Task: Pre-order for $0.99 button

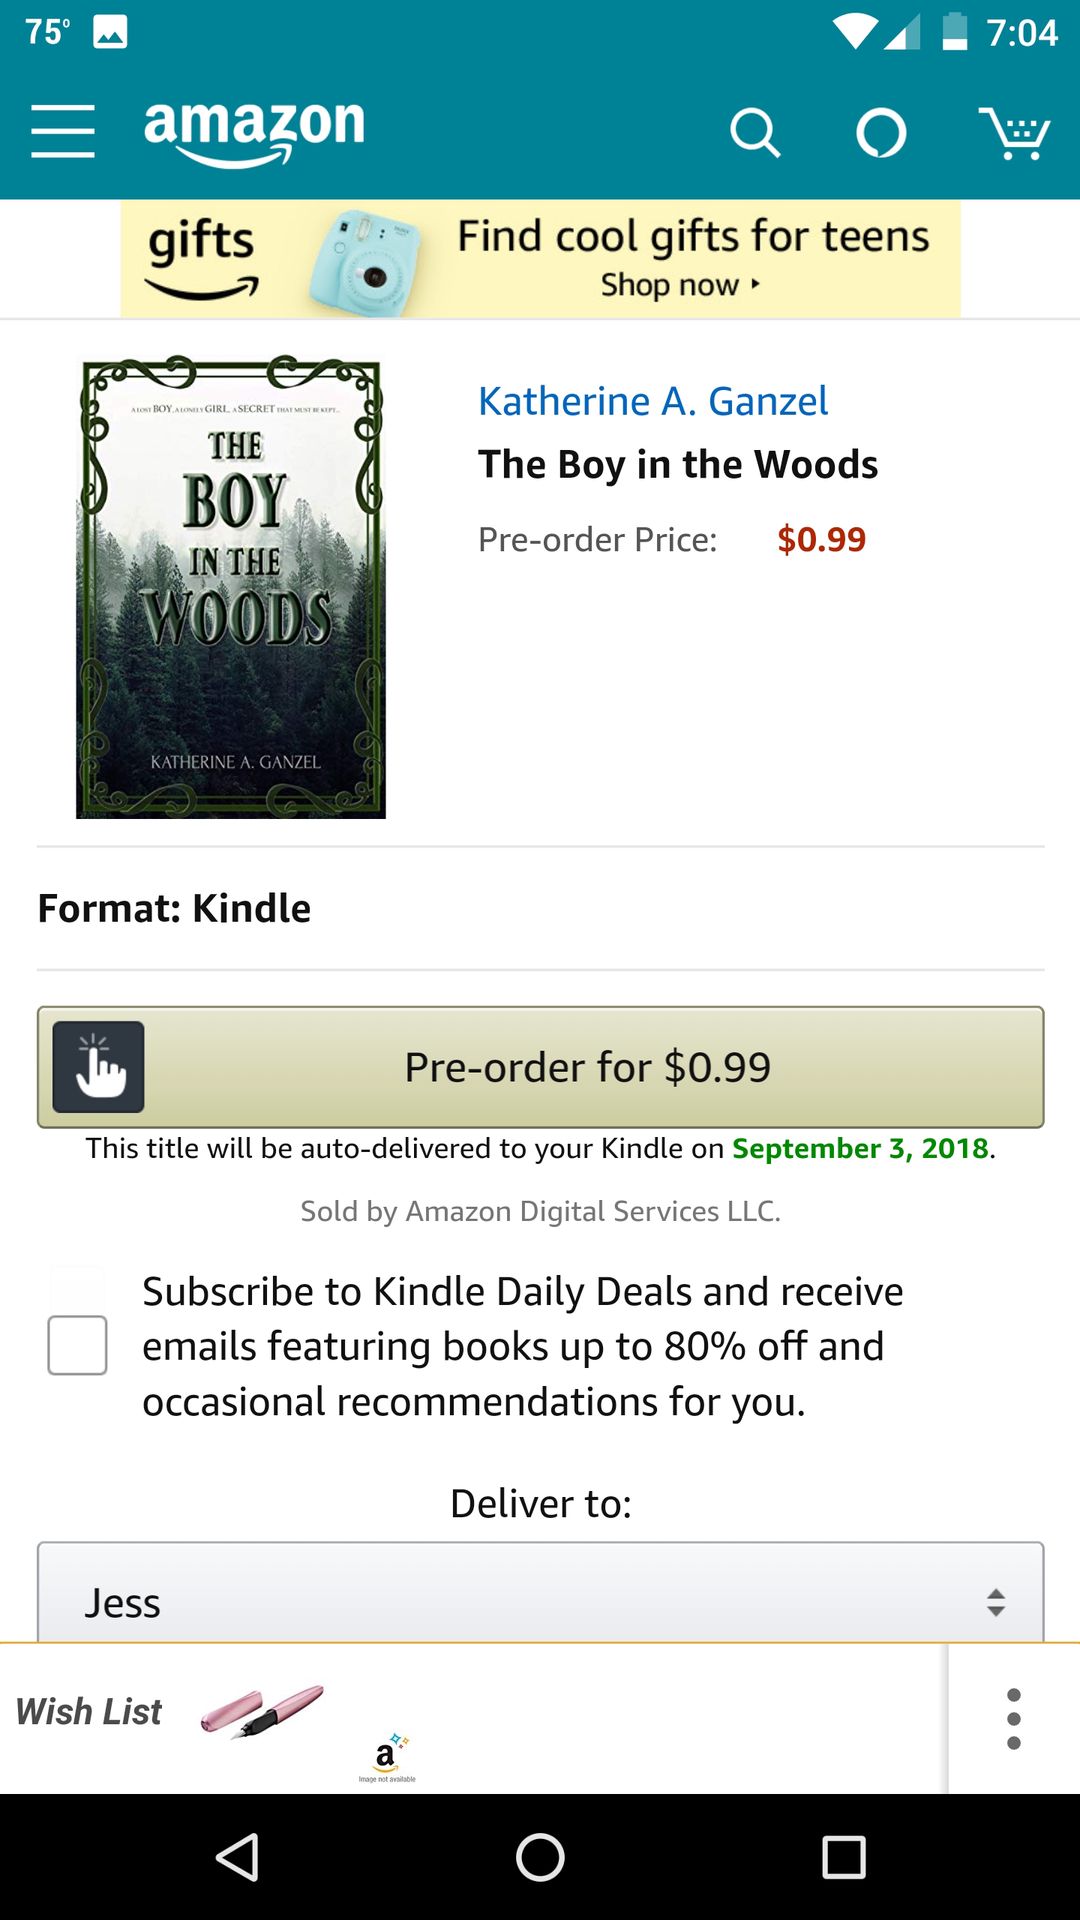Action: pyautogui.click(x=541, y=1067)
